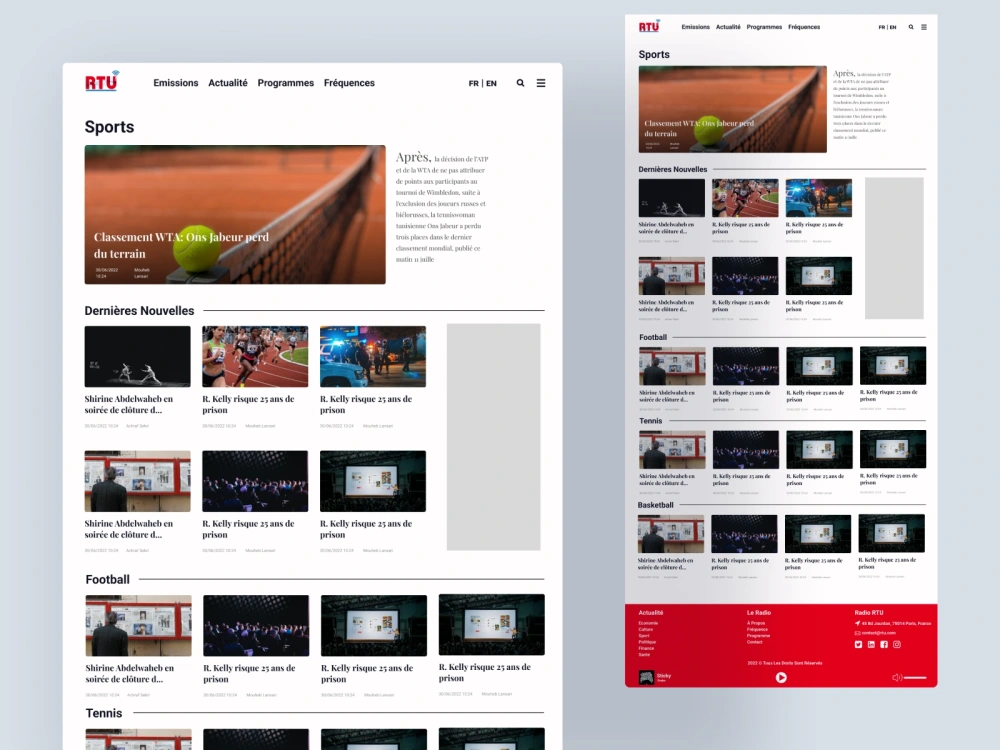Open the runners thumbnail under Dernières Nouvelles on the left page
The height and width of the screenshot is (750, 1000).
pos(255,357)
